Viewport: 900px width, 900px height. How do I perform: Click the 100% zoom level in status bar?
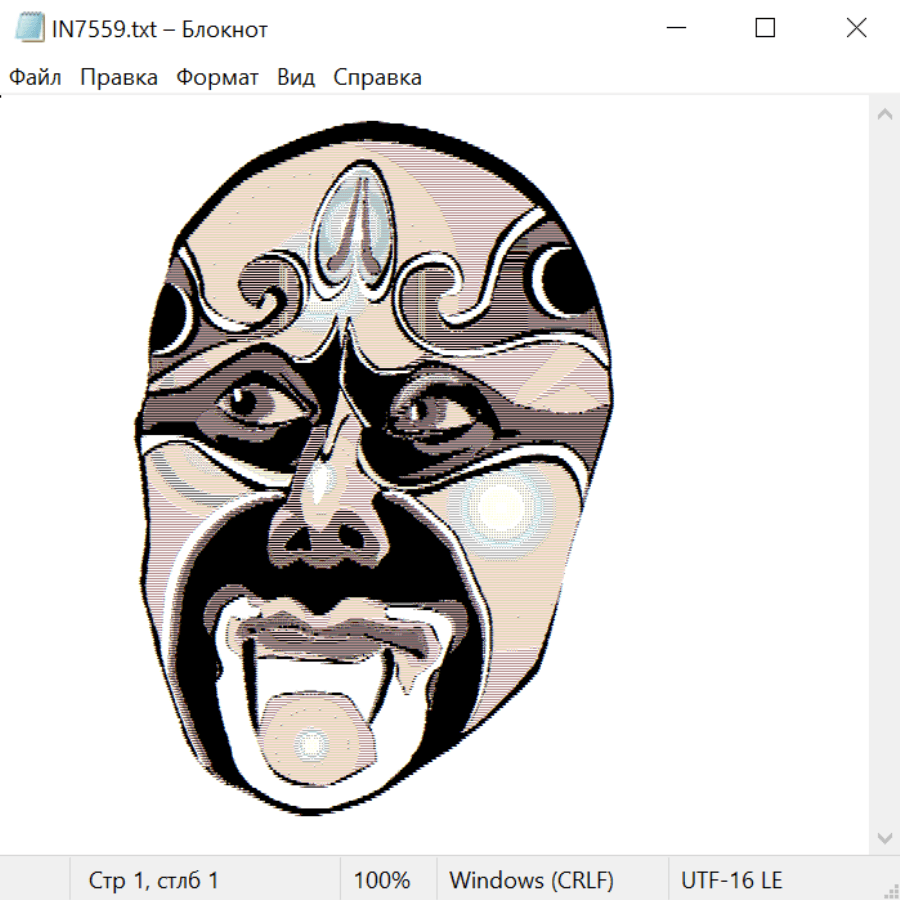382,881
